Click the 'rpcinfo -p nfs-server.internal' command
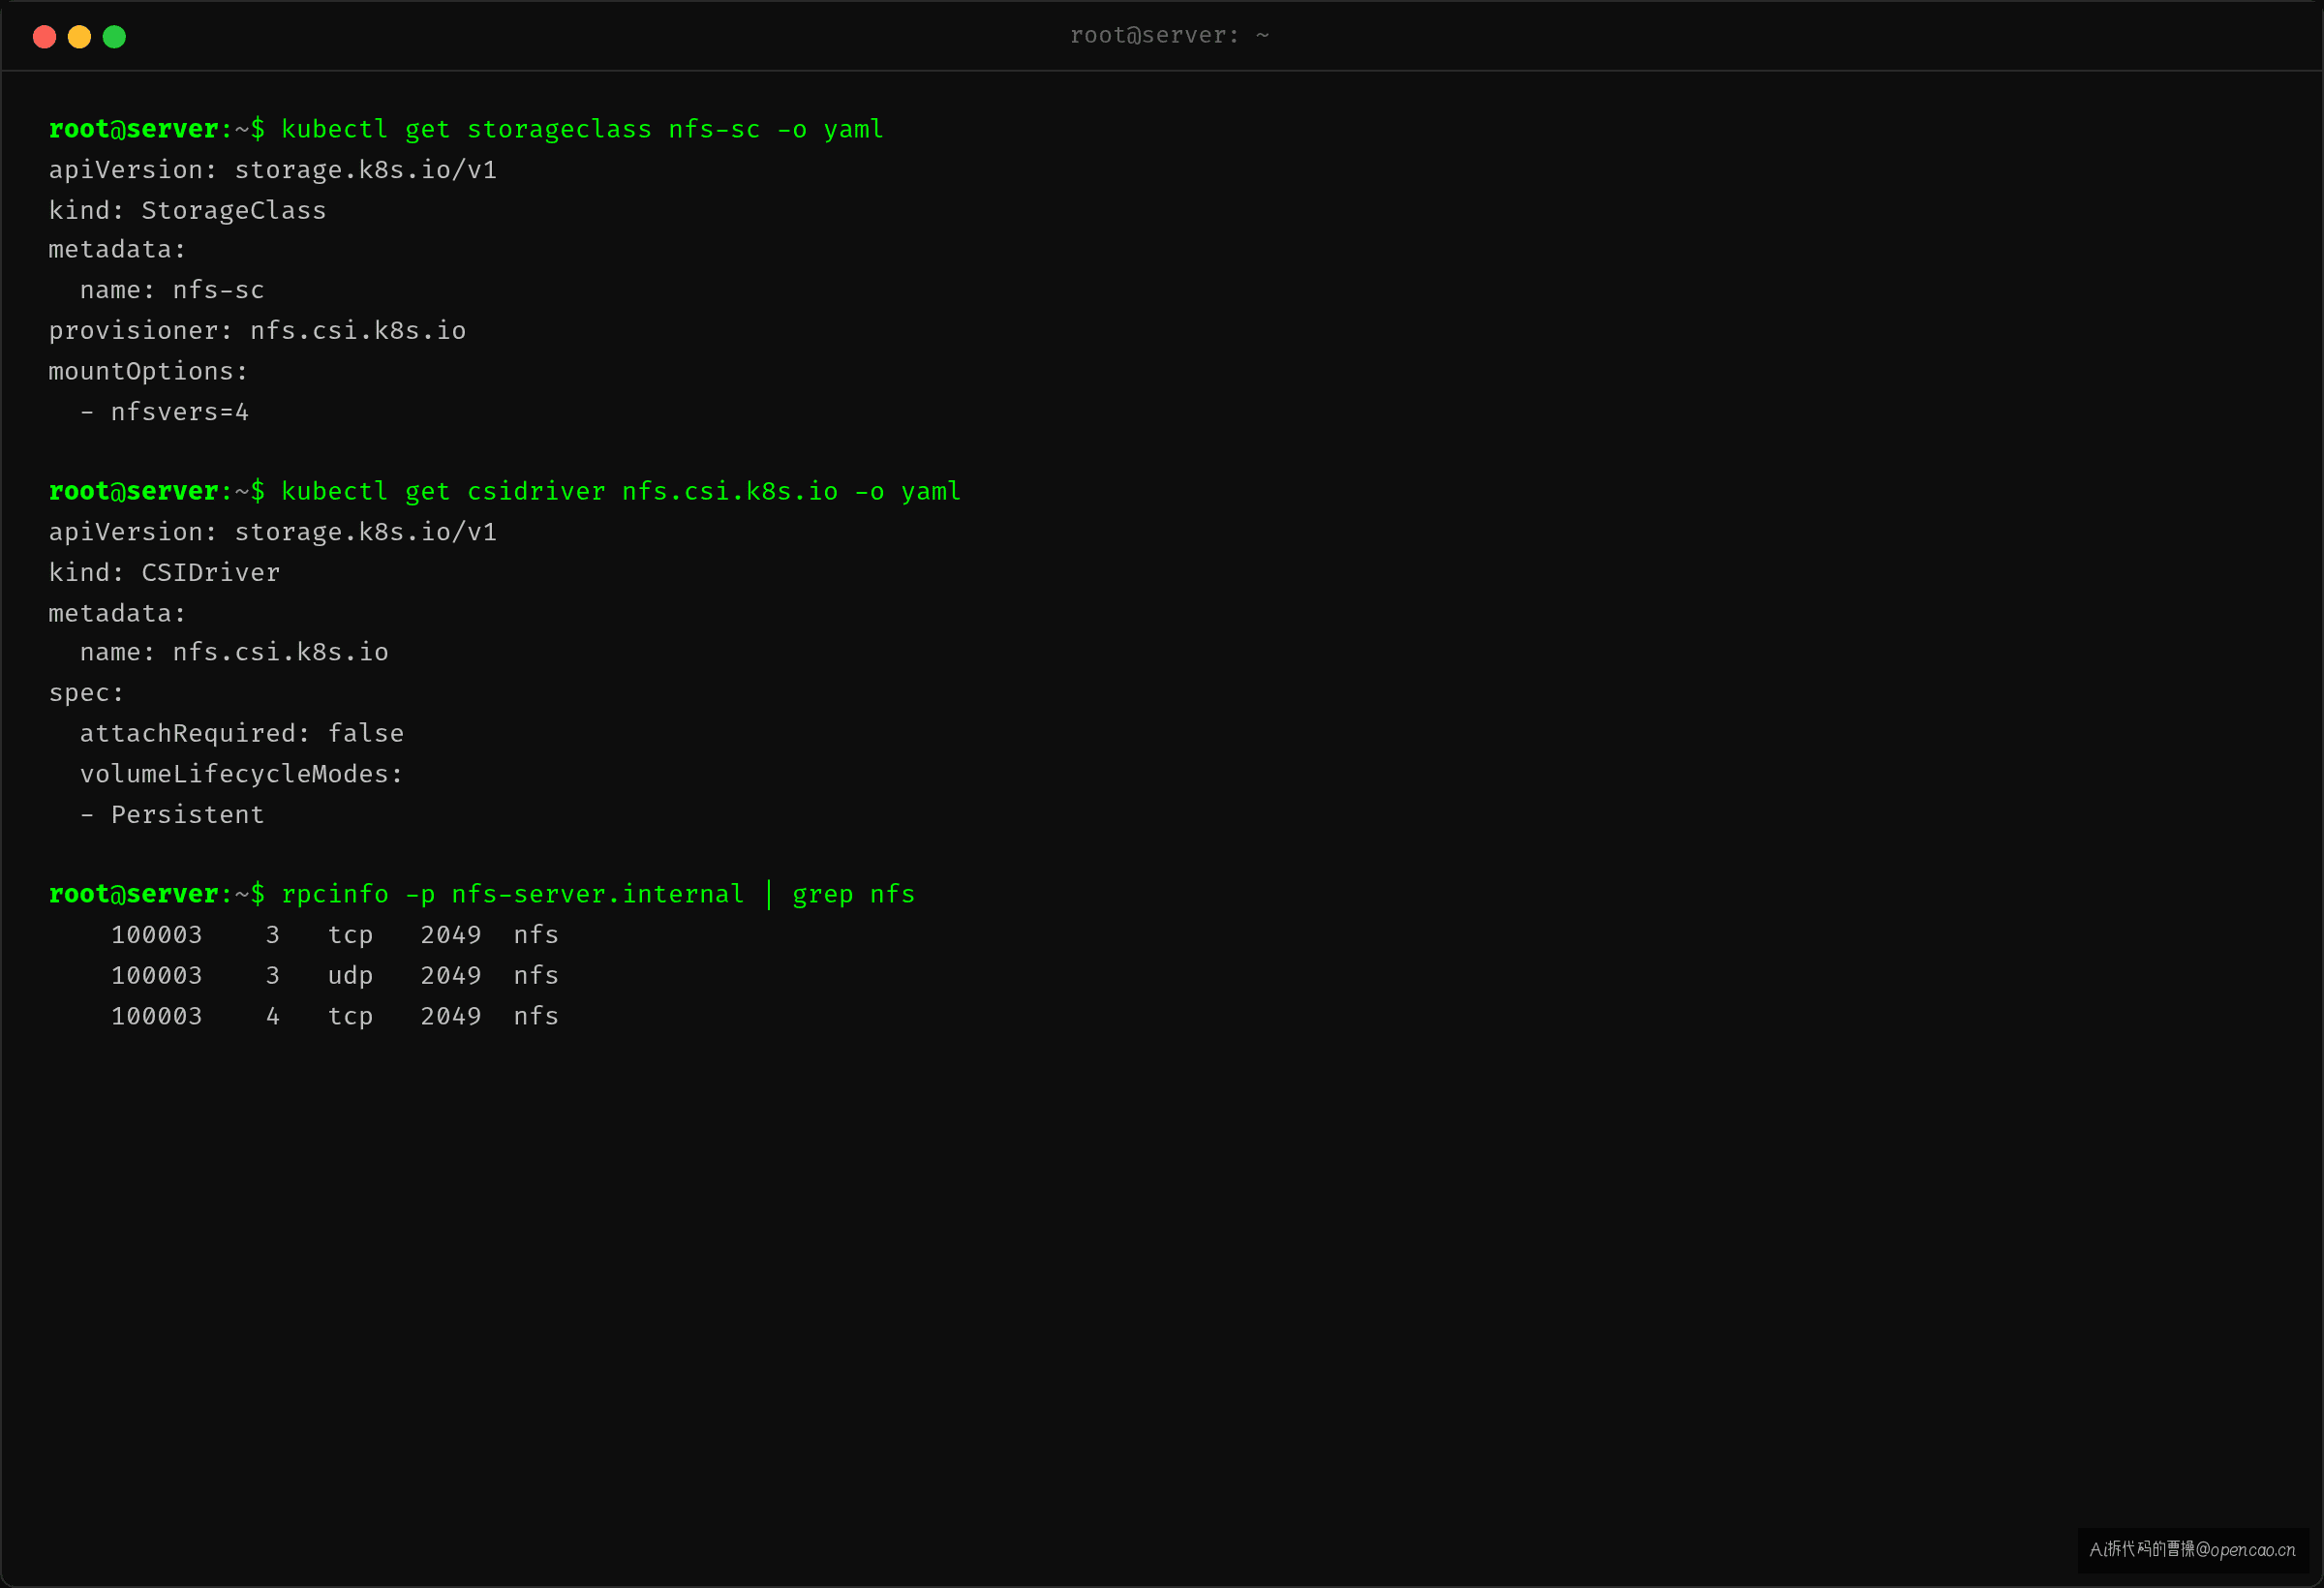2324x1588 pixels. [597, 894]
